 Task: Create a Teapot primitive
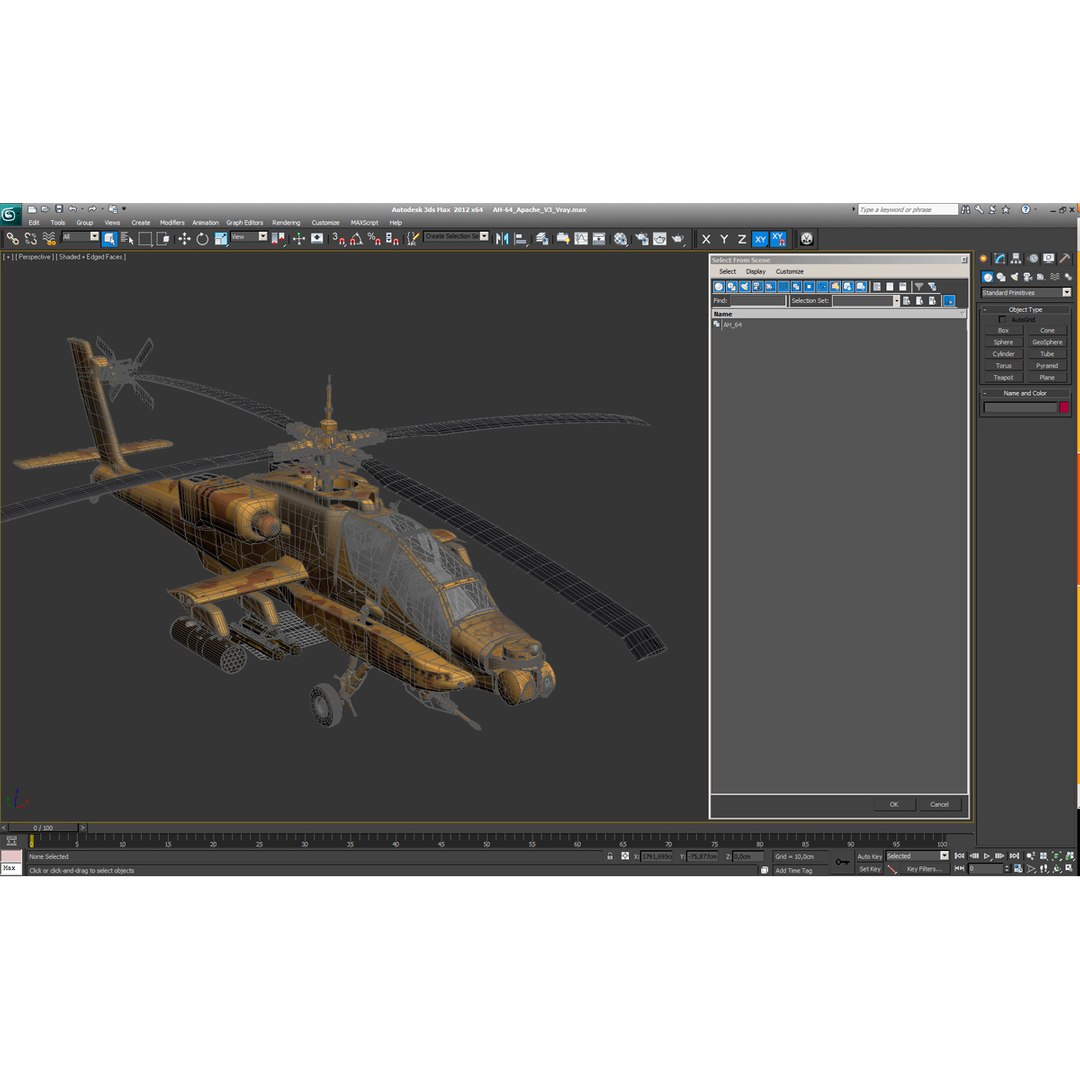pyautogui.click(x=1003, y=377)
